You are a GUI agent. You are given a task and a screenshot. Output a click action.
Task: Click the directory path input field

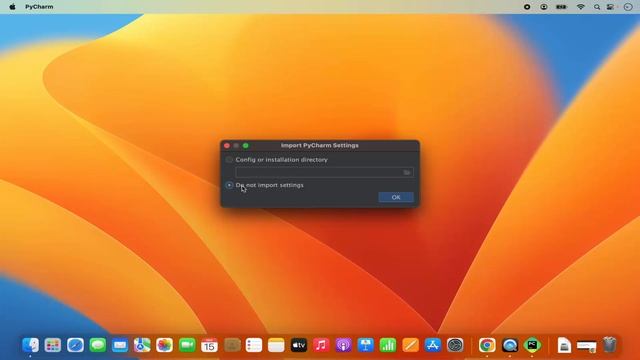click(x=324, y=172)
